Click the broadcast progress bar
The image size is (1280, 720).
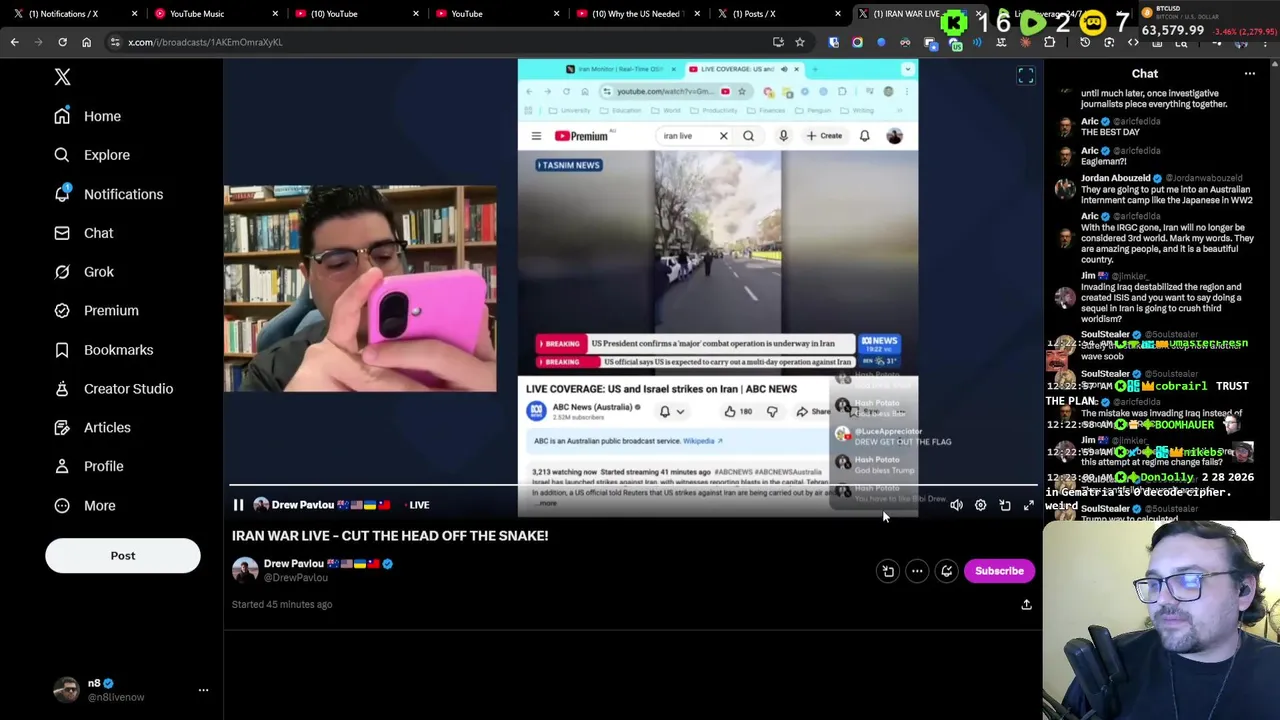[632, 486]
